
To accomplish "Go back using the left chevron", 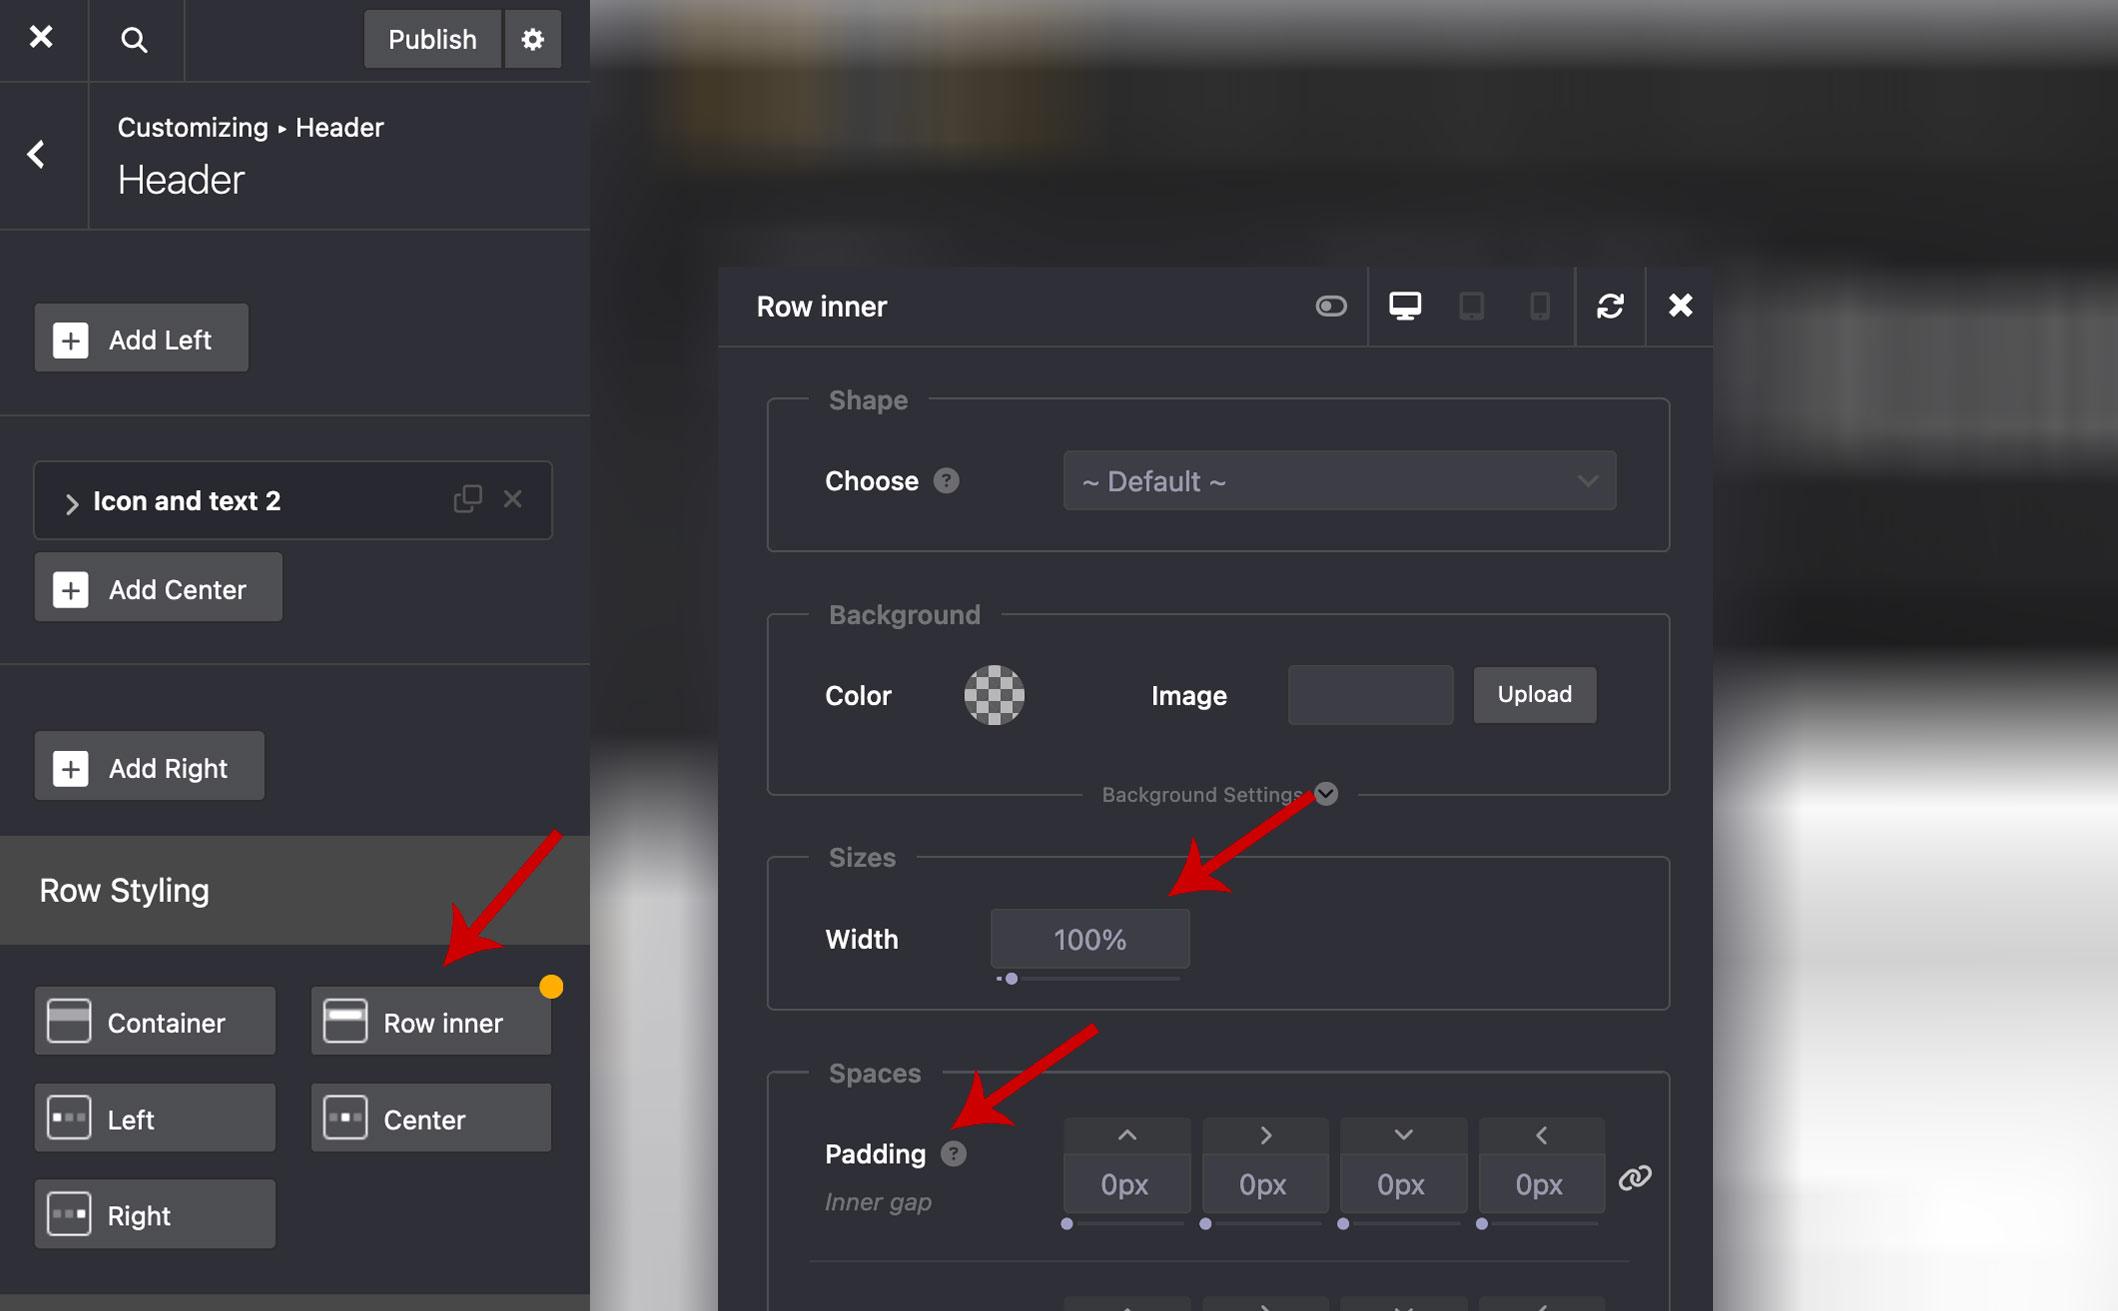I will (x=37, y=154).
